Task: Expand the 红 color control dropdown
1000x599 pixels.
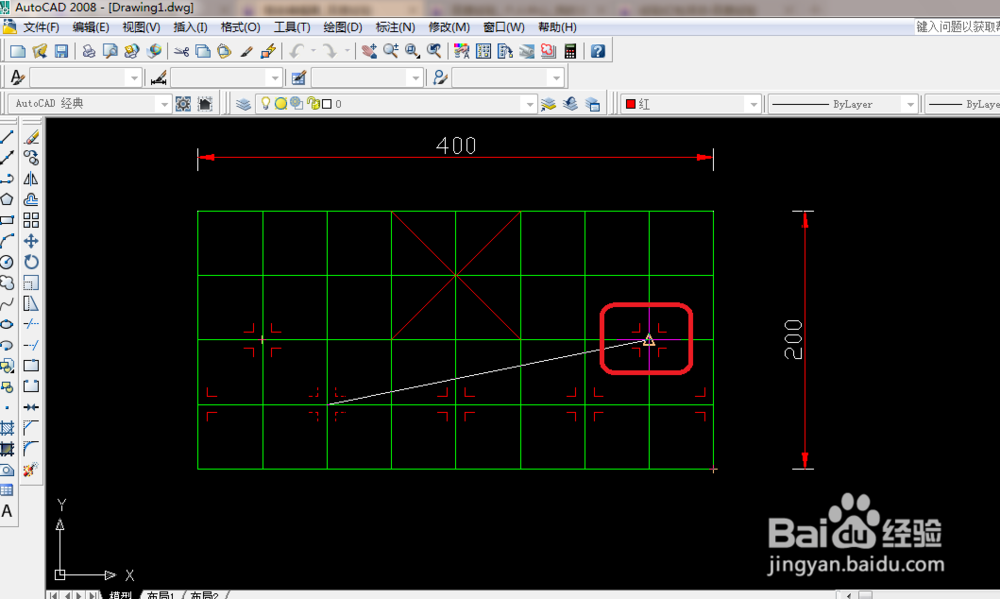Action: tap(753, 104)
